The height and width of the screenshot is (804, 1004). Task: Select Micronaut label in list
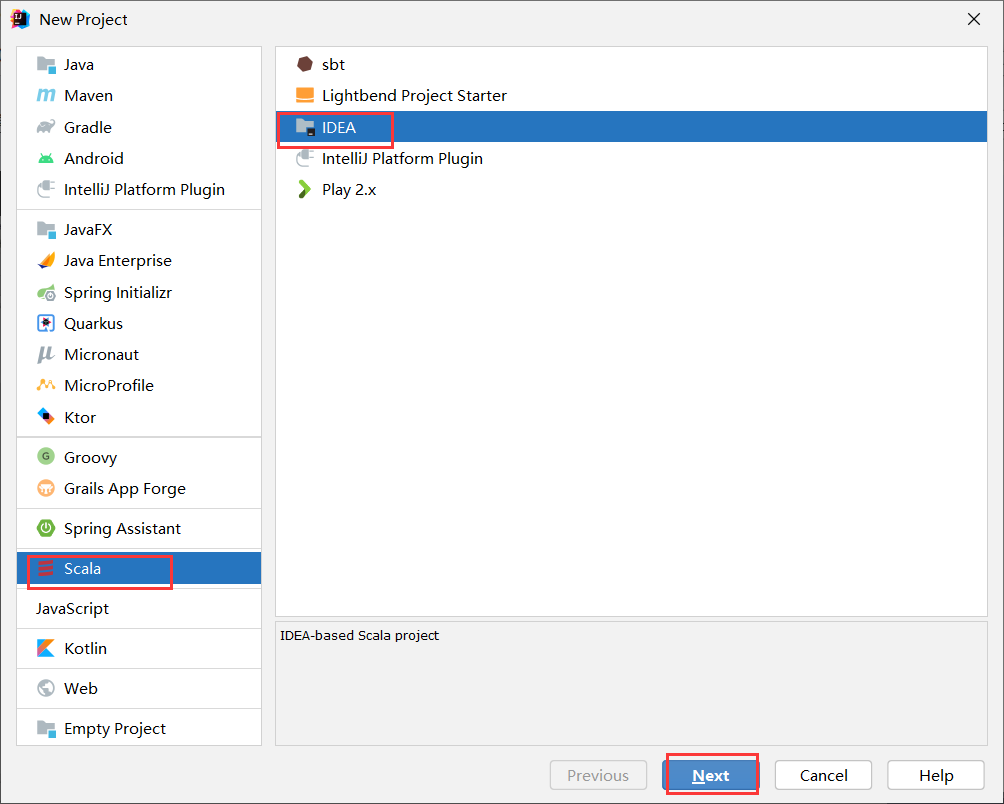tap(101, 354)
